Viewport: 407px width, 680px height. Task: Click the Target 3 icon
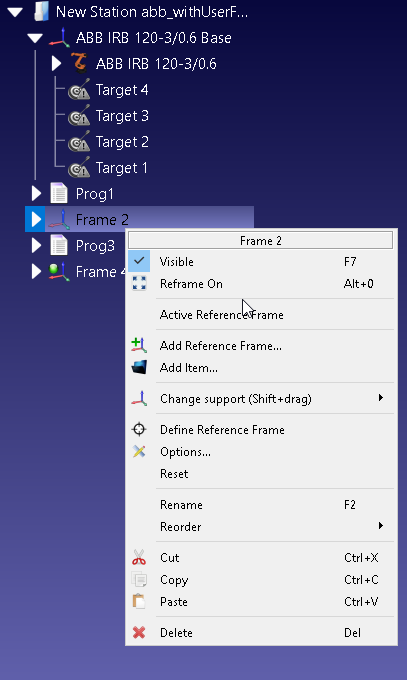point(79,115)
